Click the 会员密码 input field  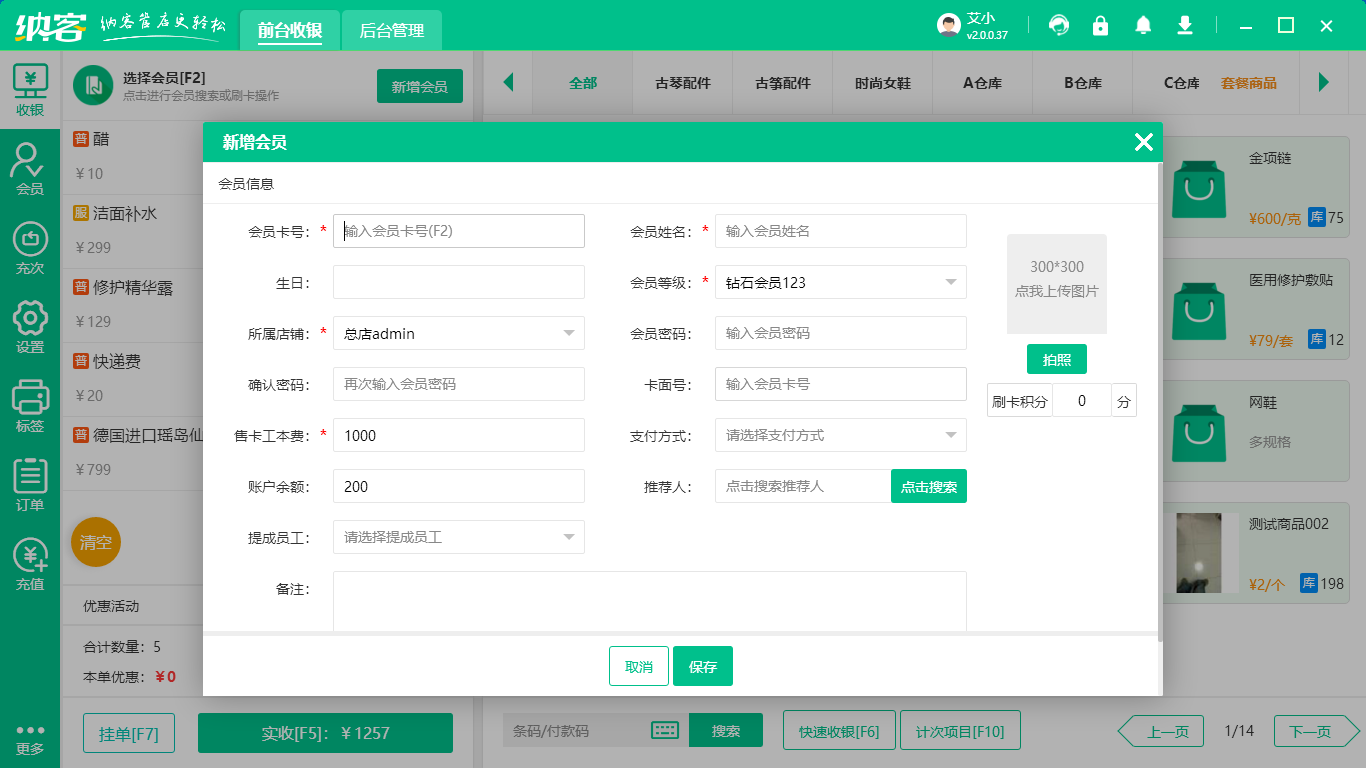coord(841,333)
